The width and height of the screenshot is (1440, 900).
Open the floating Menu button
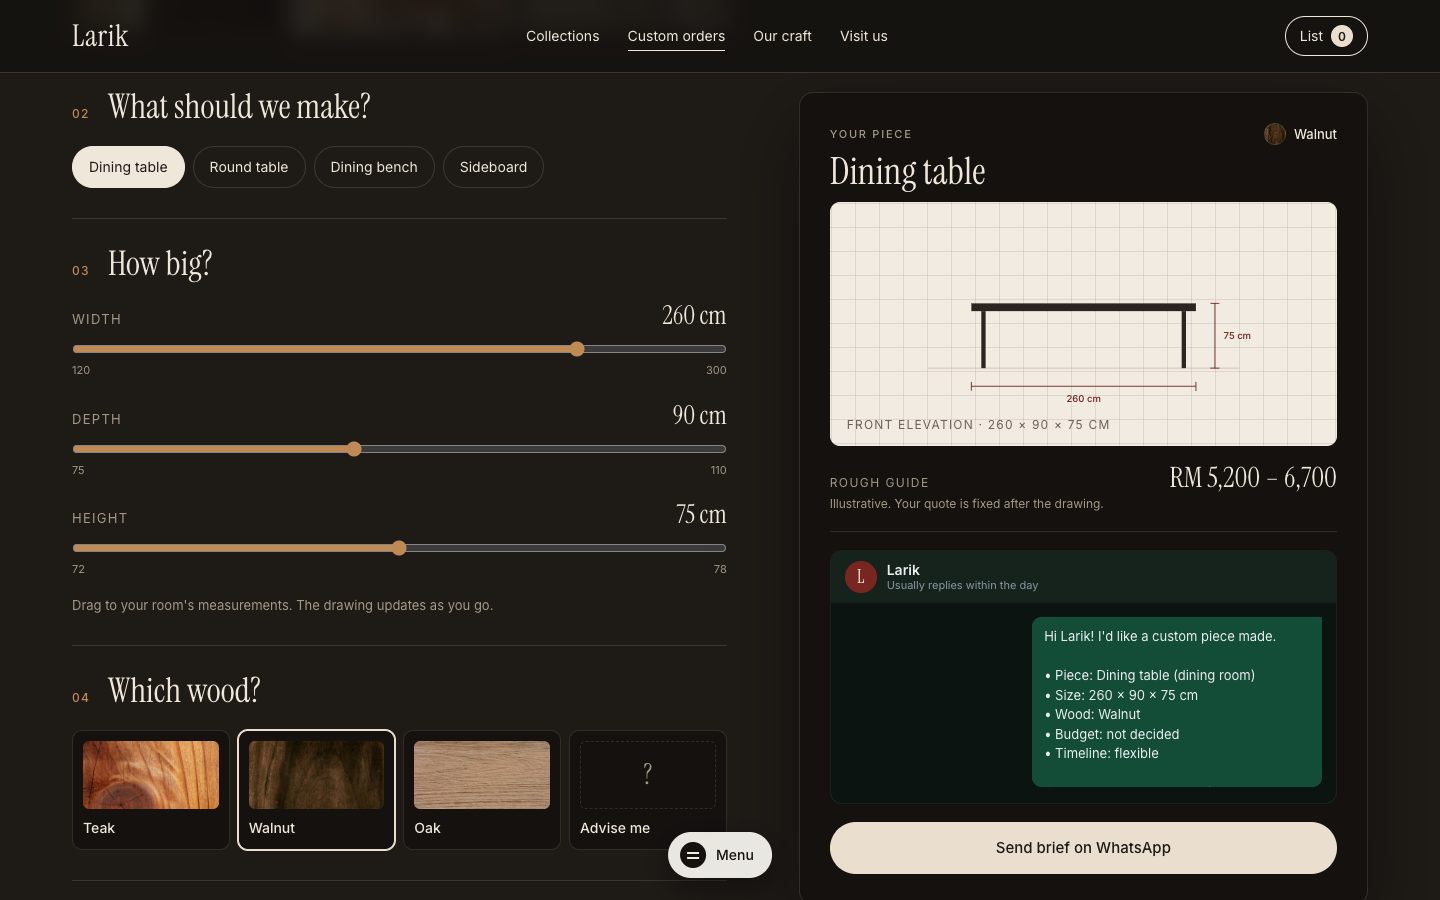(720, 855)
